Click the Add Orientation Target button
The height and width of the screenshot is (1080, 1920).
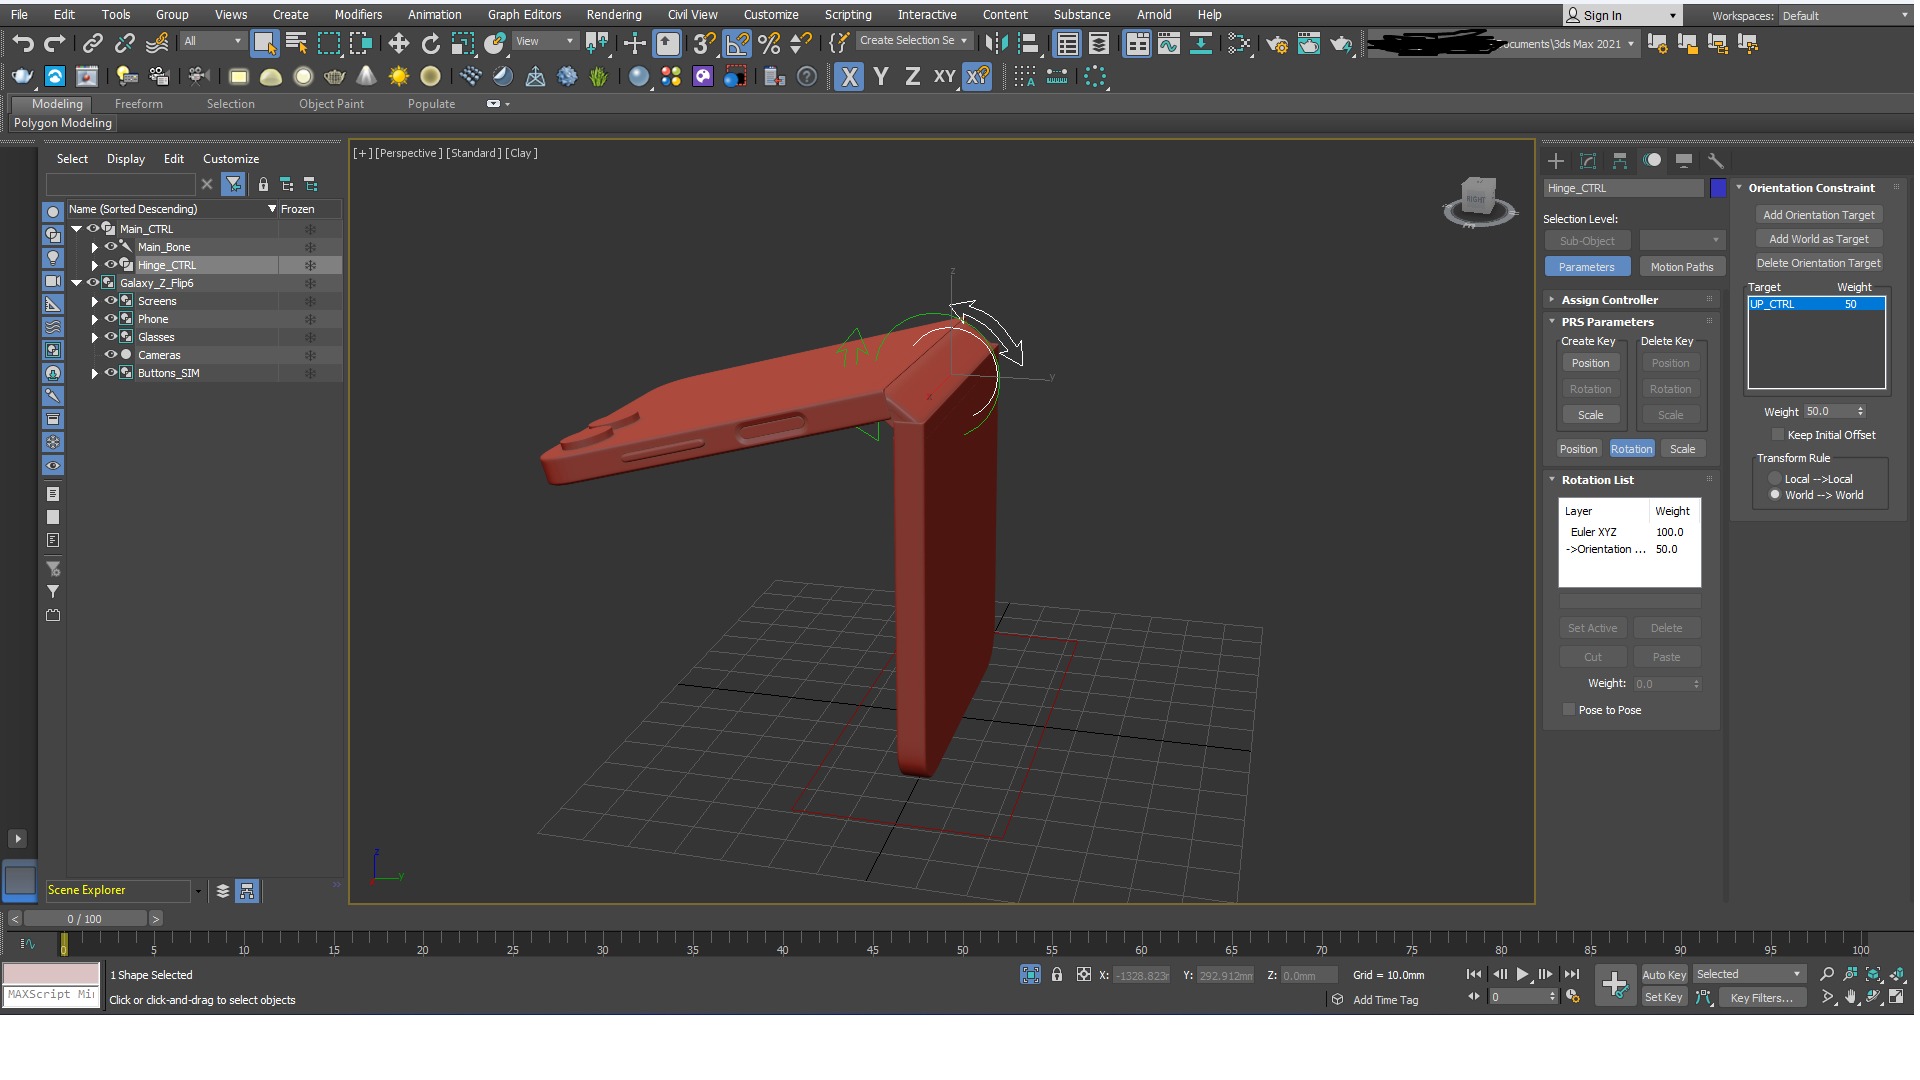1818,215
